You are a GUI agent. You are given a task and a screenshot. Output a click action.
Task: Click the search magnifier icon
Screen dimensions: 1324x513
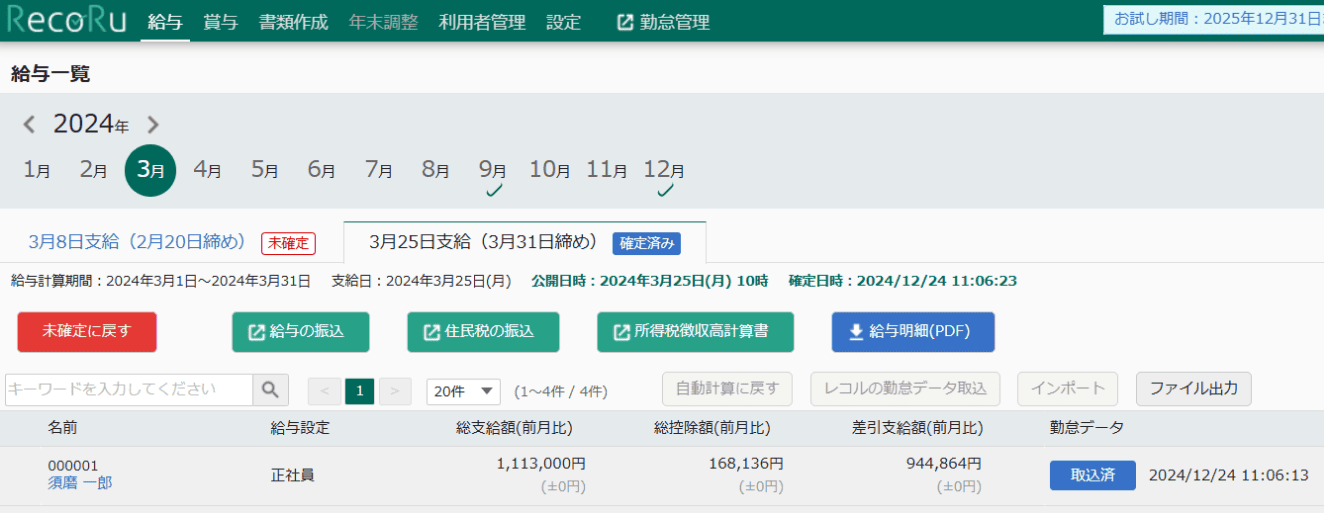270,389
